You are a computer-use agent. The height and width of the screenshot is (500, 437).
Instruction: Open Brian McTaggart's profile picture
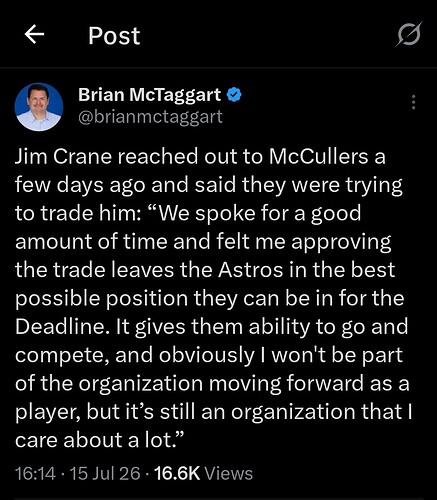39,107
